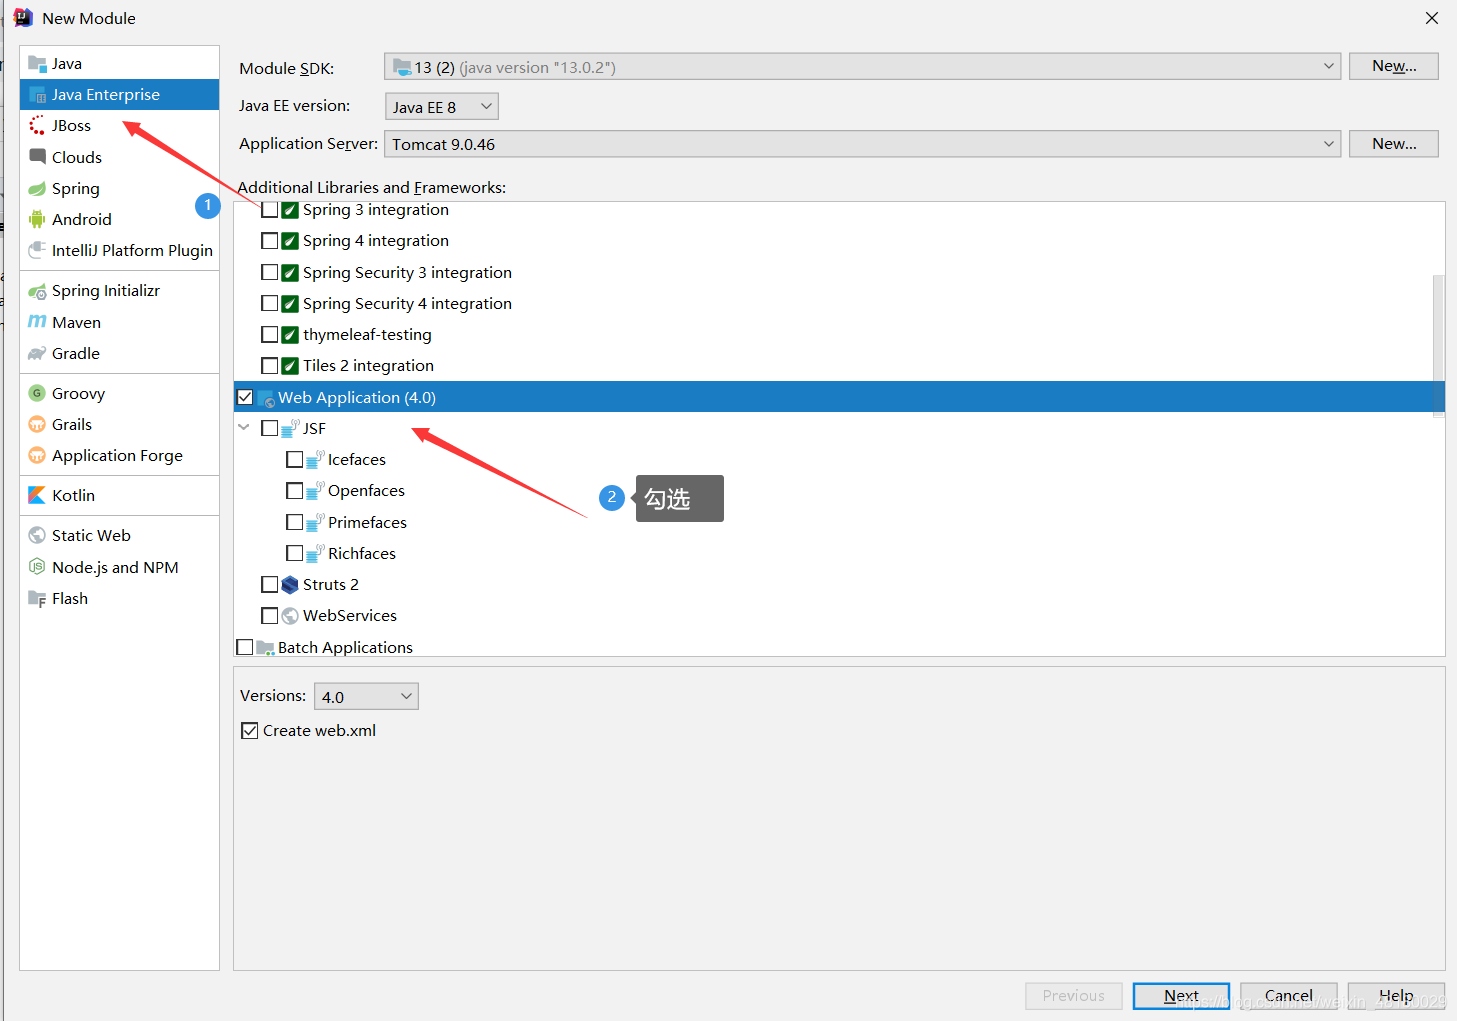Open the Versions 4.0 dropdown
The width and height of the screenshot is (1457, 1021).
click(x=366, y=696)
